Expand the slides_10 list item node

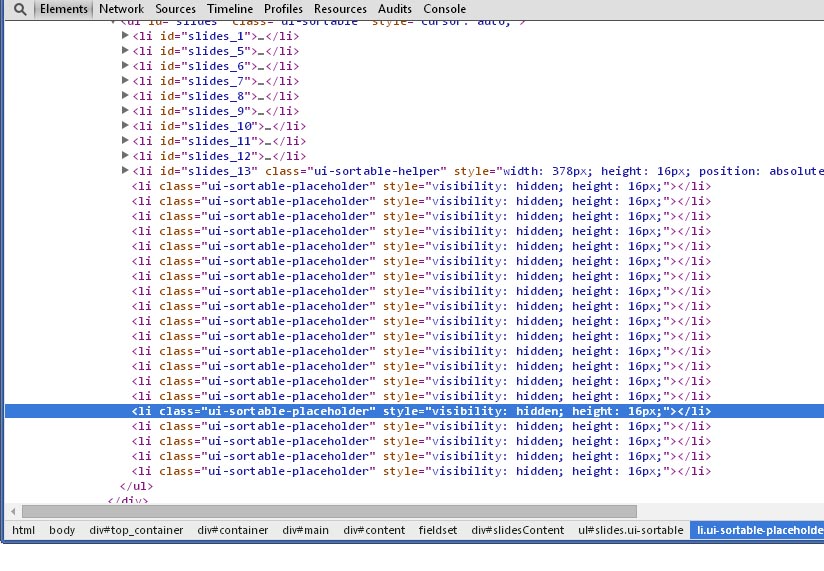click(x=125, y=126)
